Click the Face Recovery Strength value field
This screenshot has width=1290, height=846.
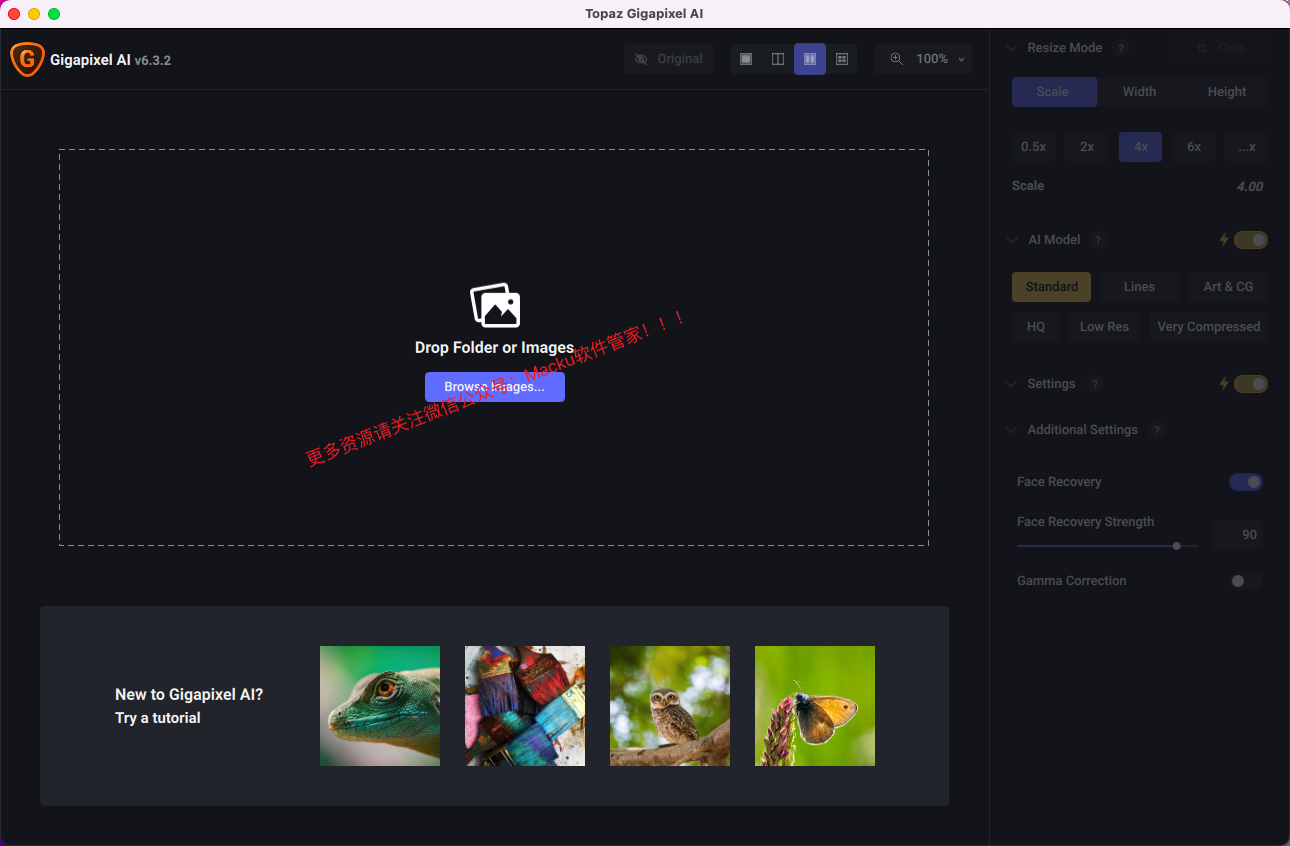coord(1238,535)
